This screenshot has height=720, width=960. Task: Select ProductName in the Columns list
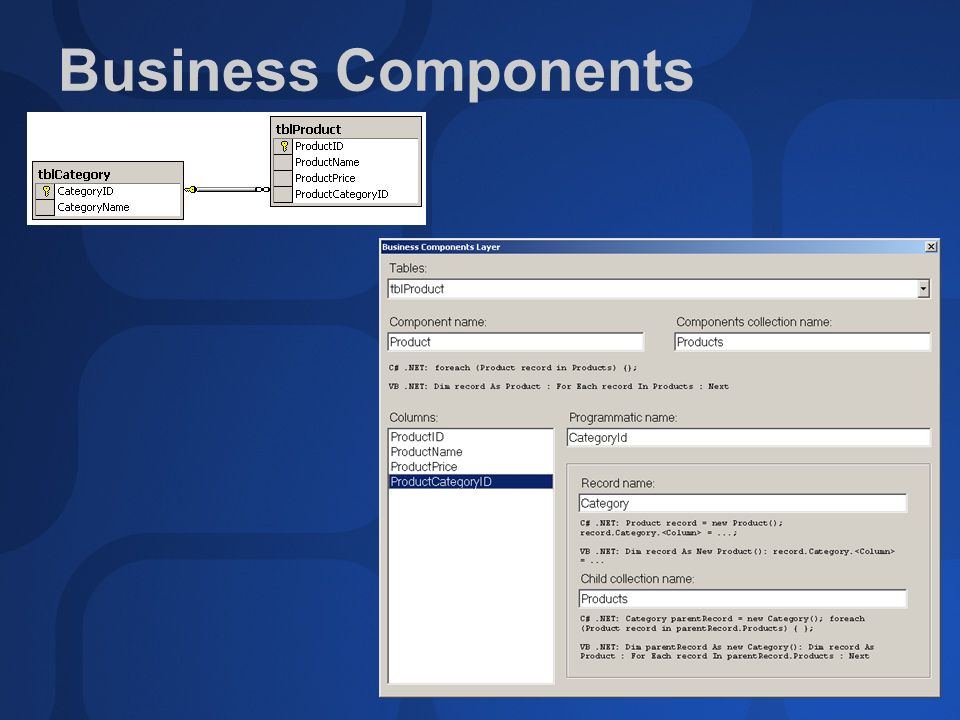click(x=470, y=452)
